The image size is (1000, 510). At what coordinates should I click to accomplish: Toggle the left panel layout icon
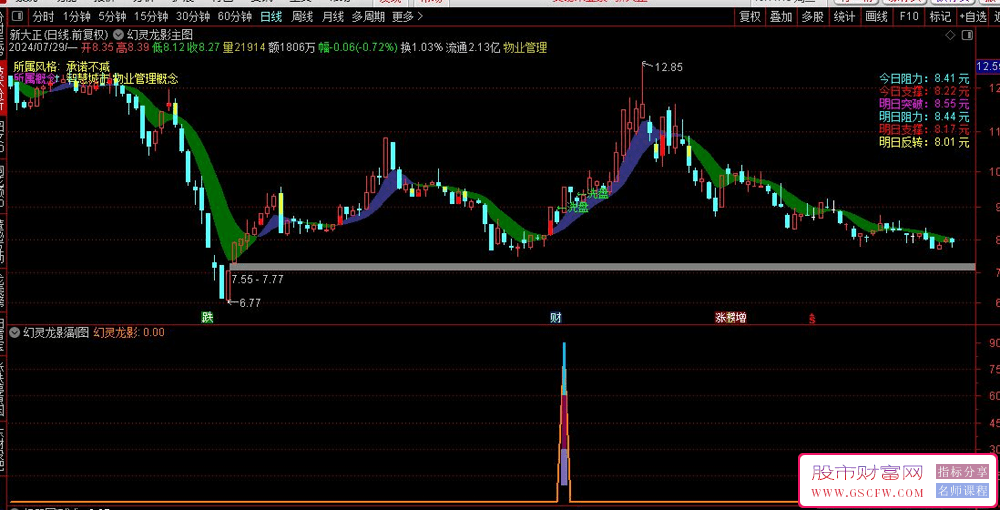pyautogui.click(x=17, y=17)
